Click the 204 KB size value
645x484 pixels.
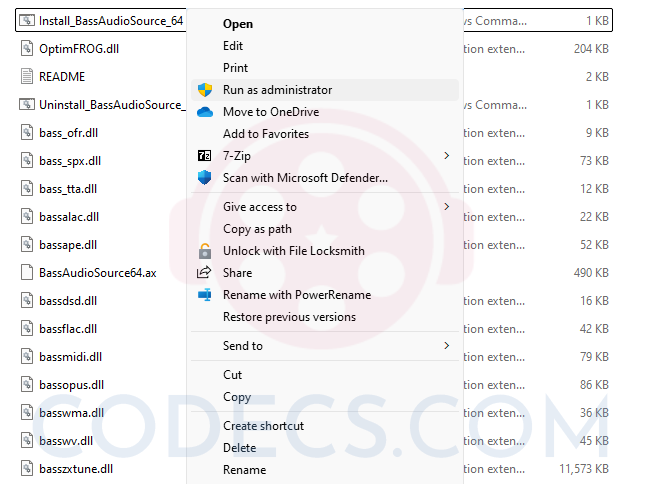(x=591, y=49)
